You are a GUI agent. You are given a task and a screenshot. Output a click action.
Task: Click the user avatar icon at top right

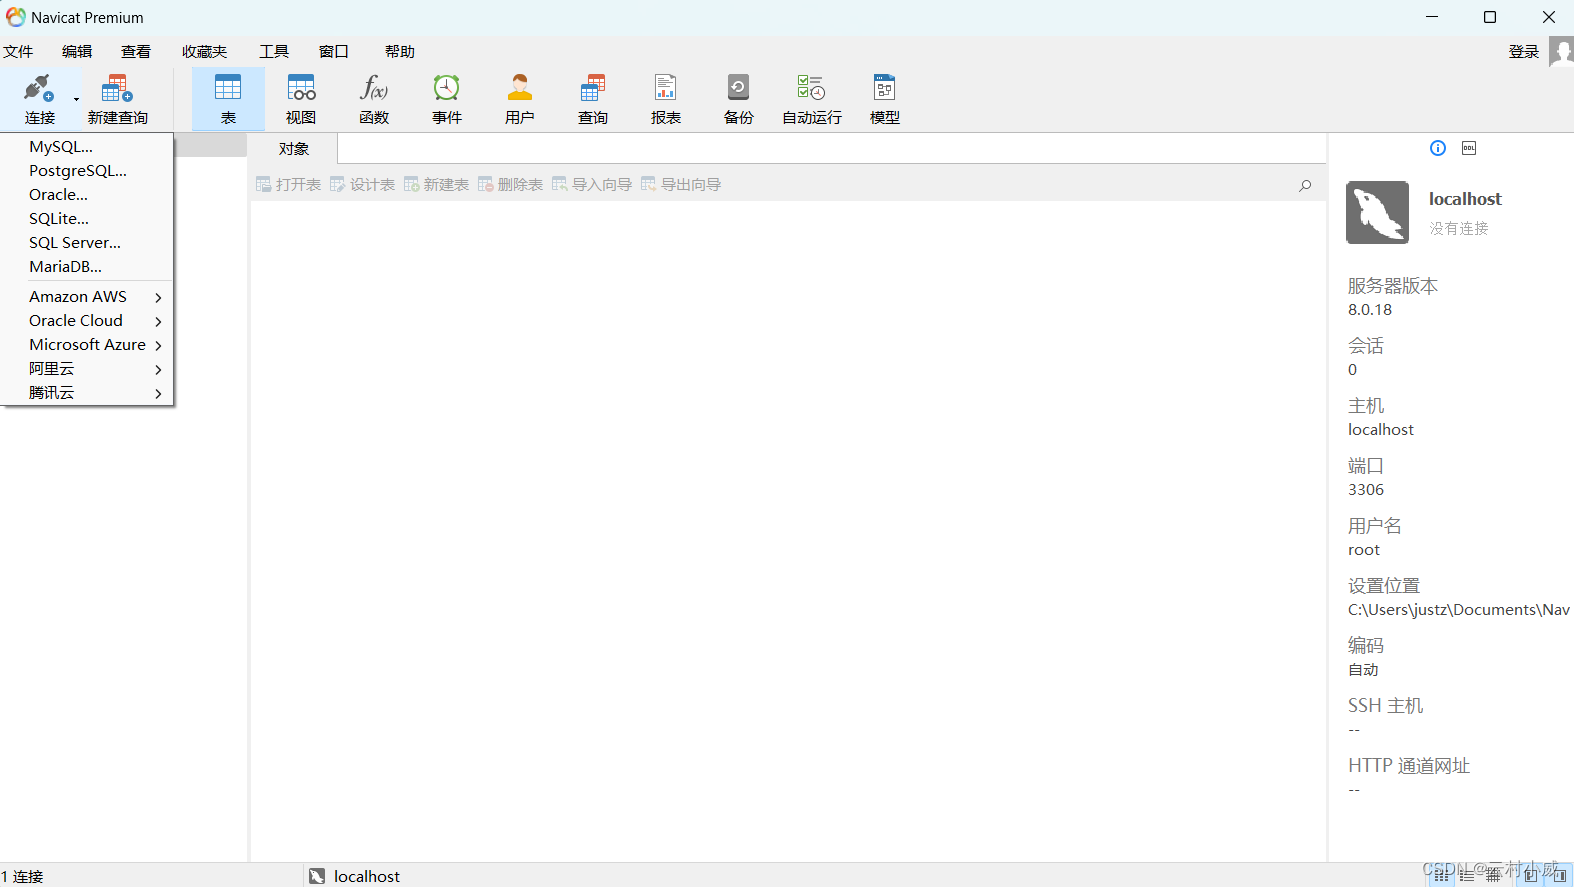click(1561, 51)
